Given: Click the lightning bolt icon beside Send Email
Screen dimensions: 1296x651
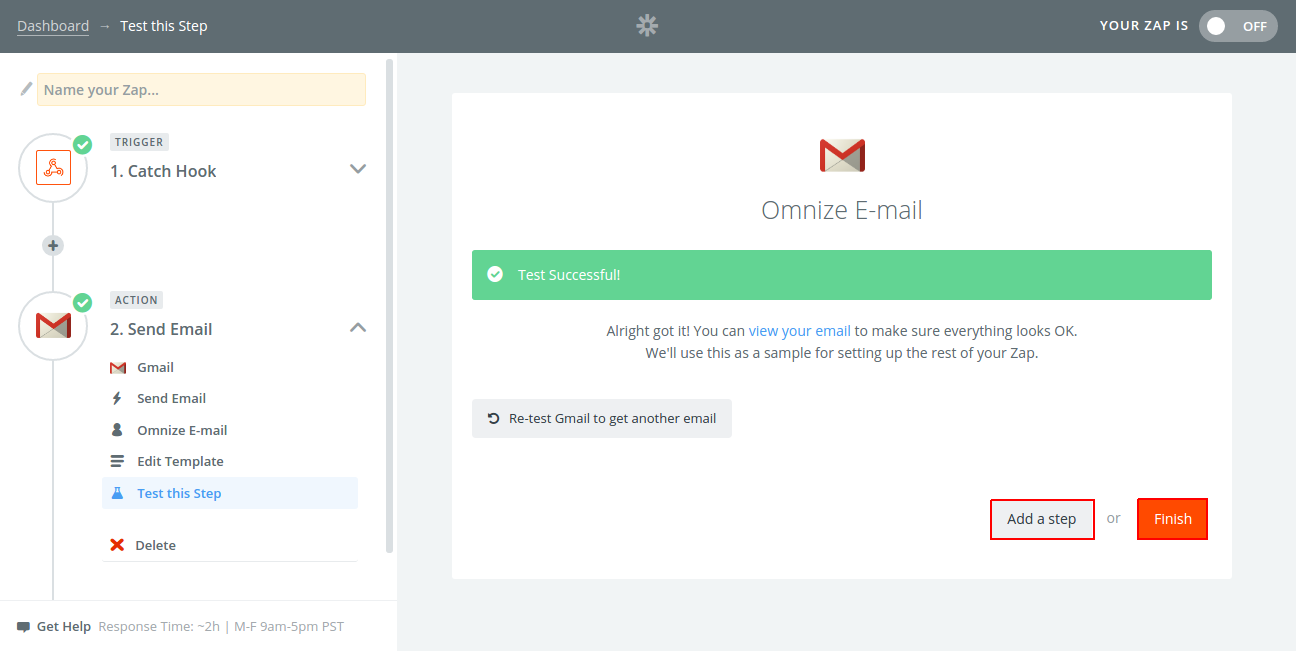Looking at the screenshot, I should point(117,398).
